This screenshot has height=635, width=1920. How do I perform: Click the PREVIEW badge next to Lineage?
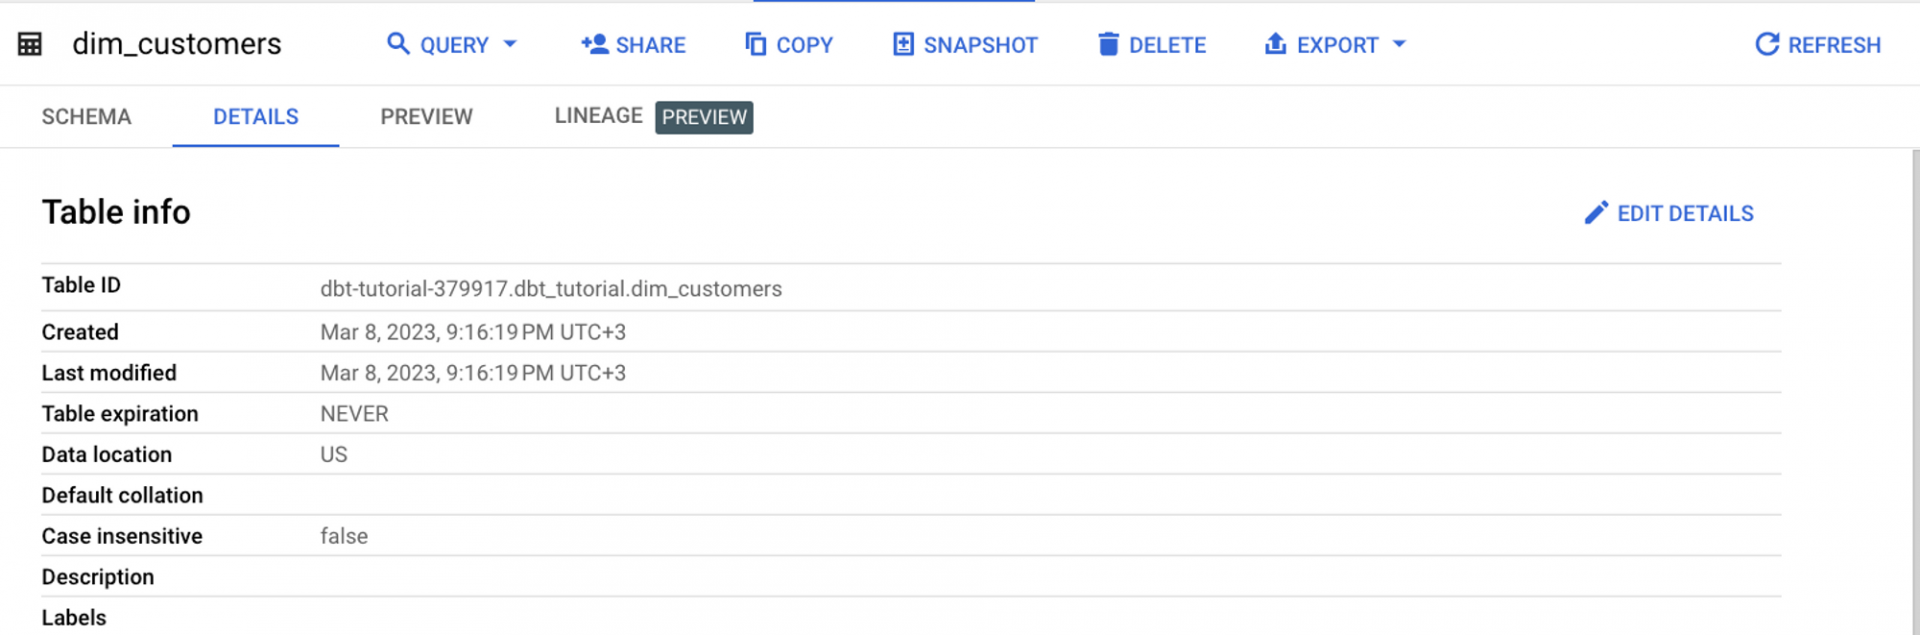point(704,117)
